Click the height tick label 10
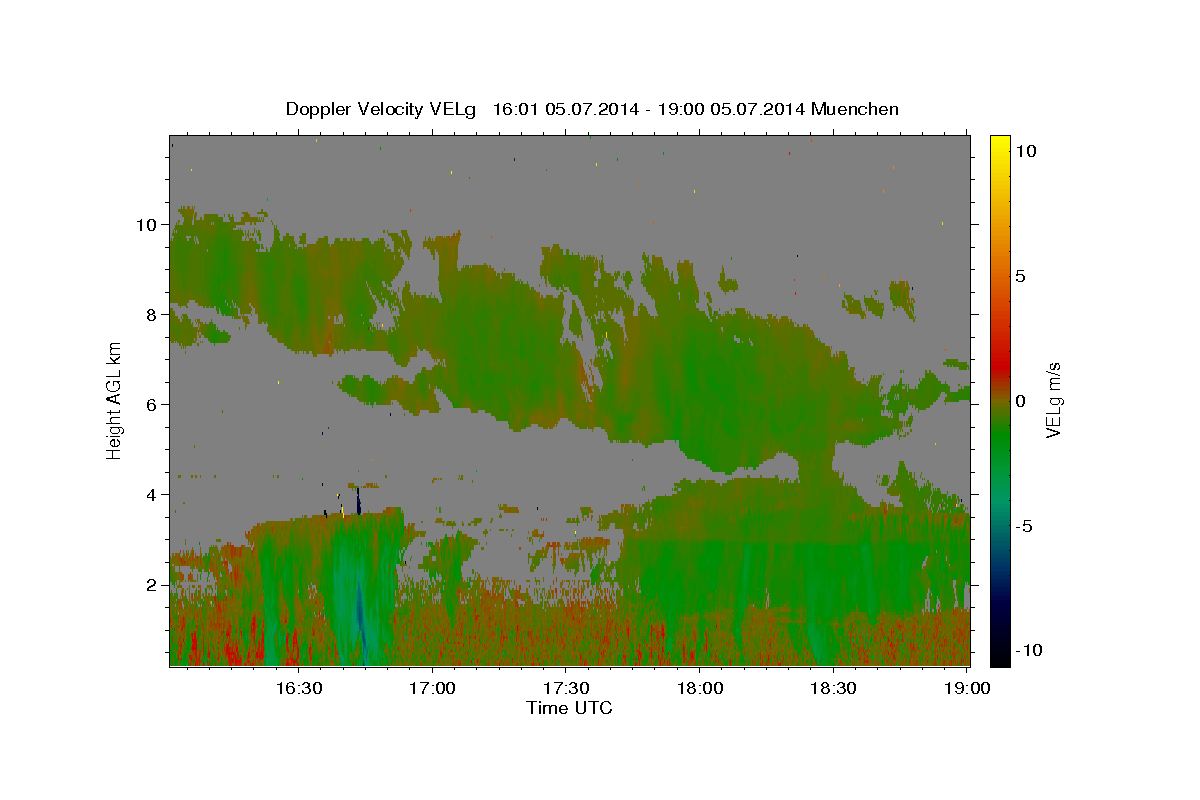The width and height of the screenshot is (1200, 800). pos(147,225)
